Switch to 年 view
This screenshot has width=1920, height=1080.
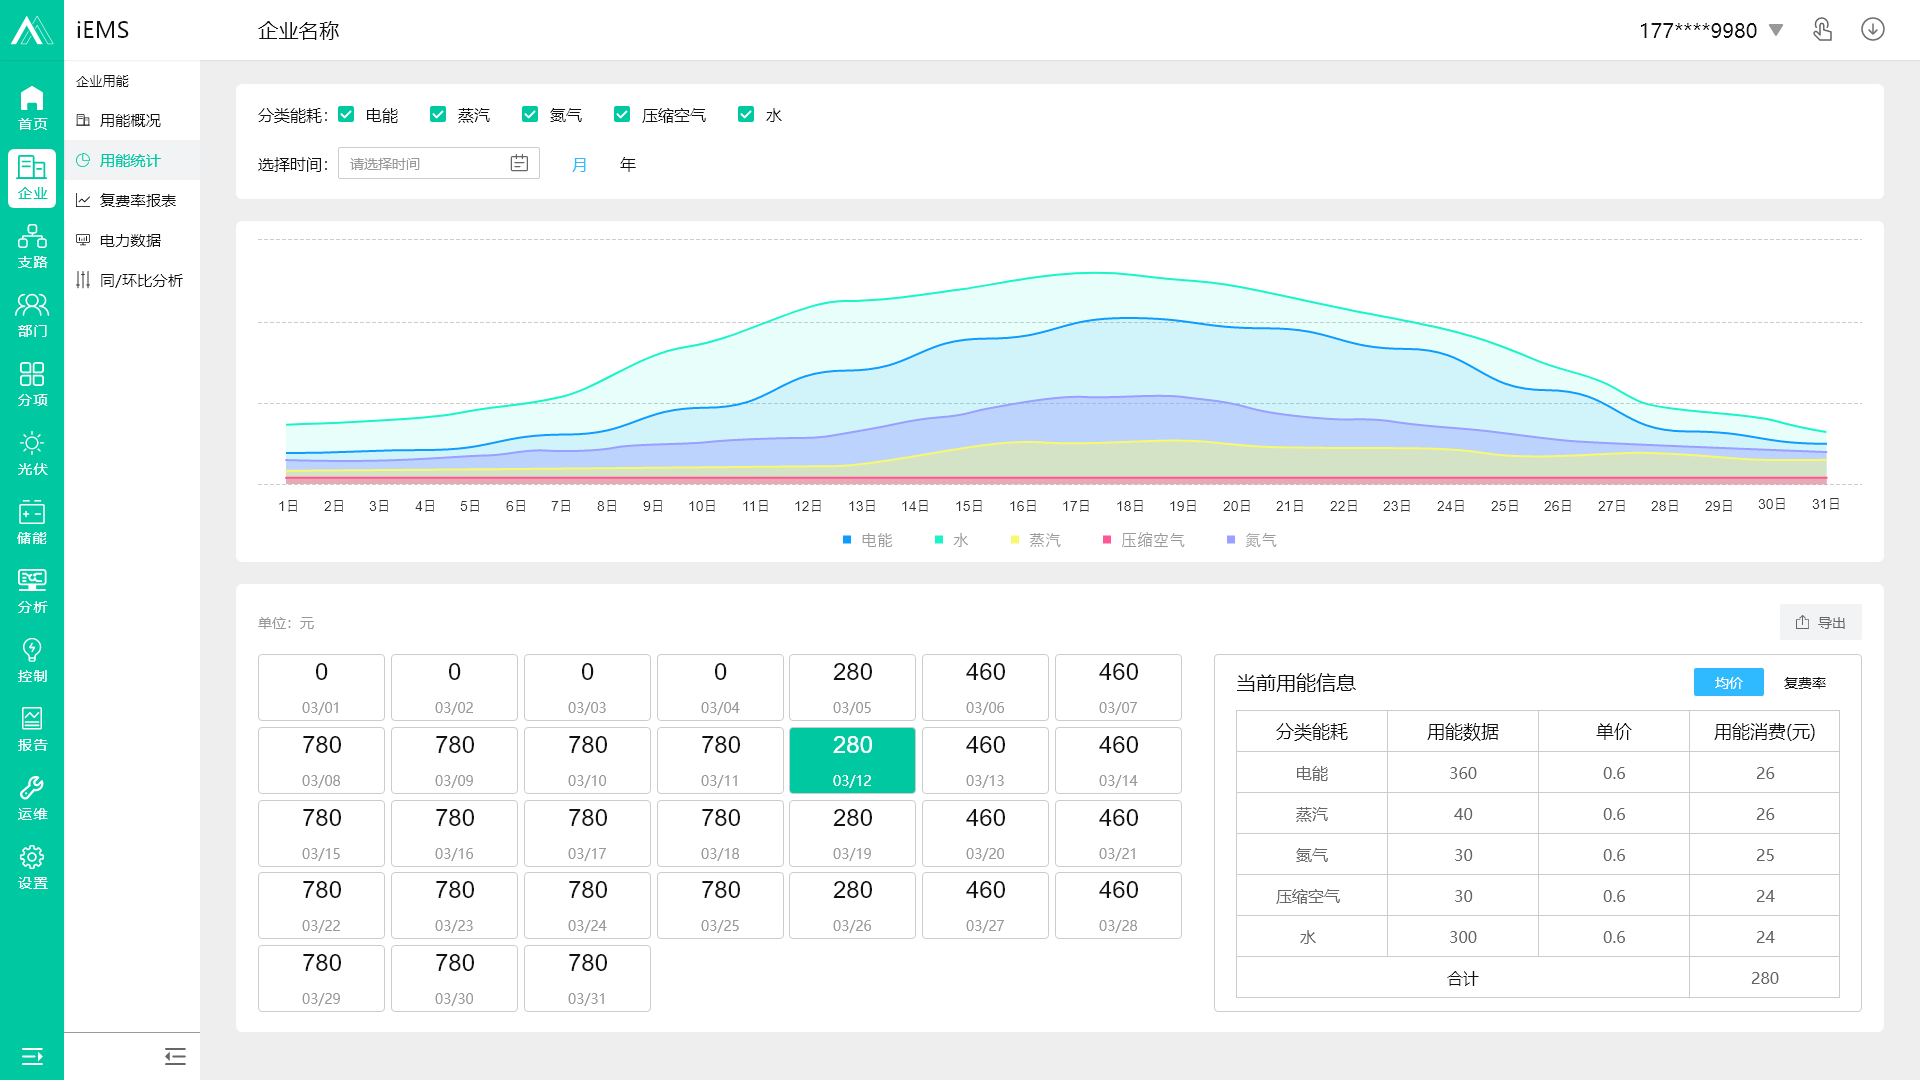pos(628,164)
